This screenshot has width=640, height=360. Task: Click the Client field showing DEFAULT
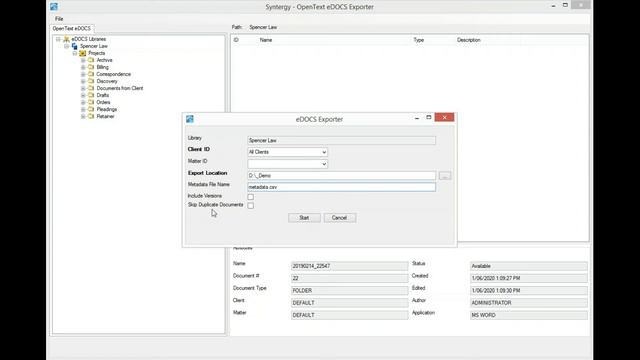(349, 303)
